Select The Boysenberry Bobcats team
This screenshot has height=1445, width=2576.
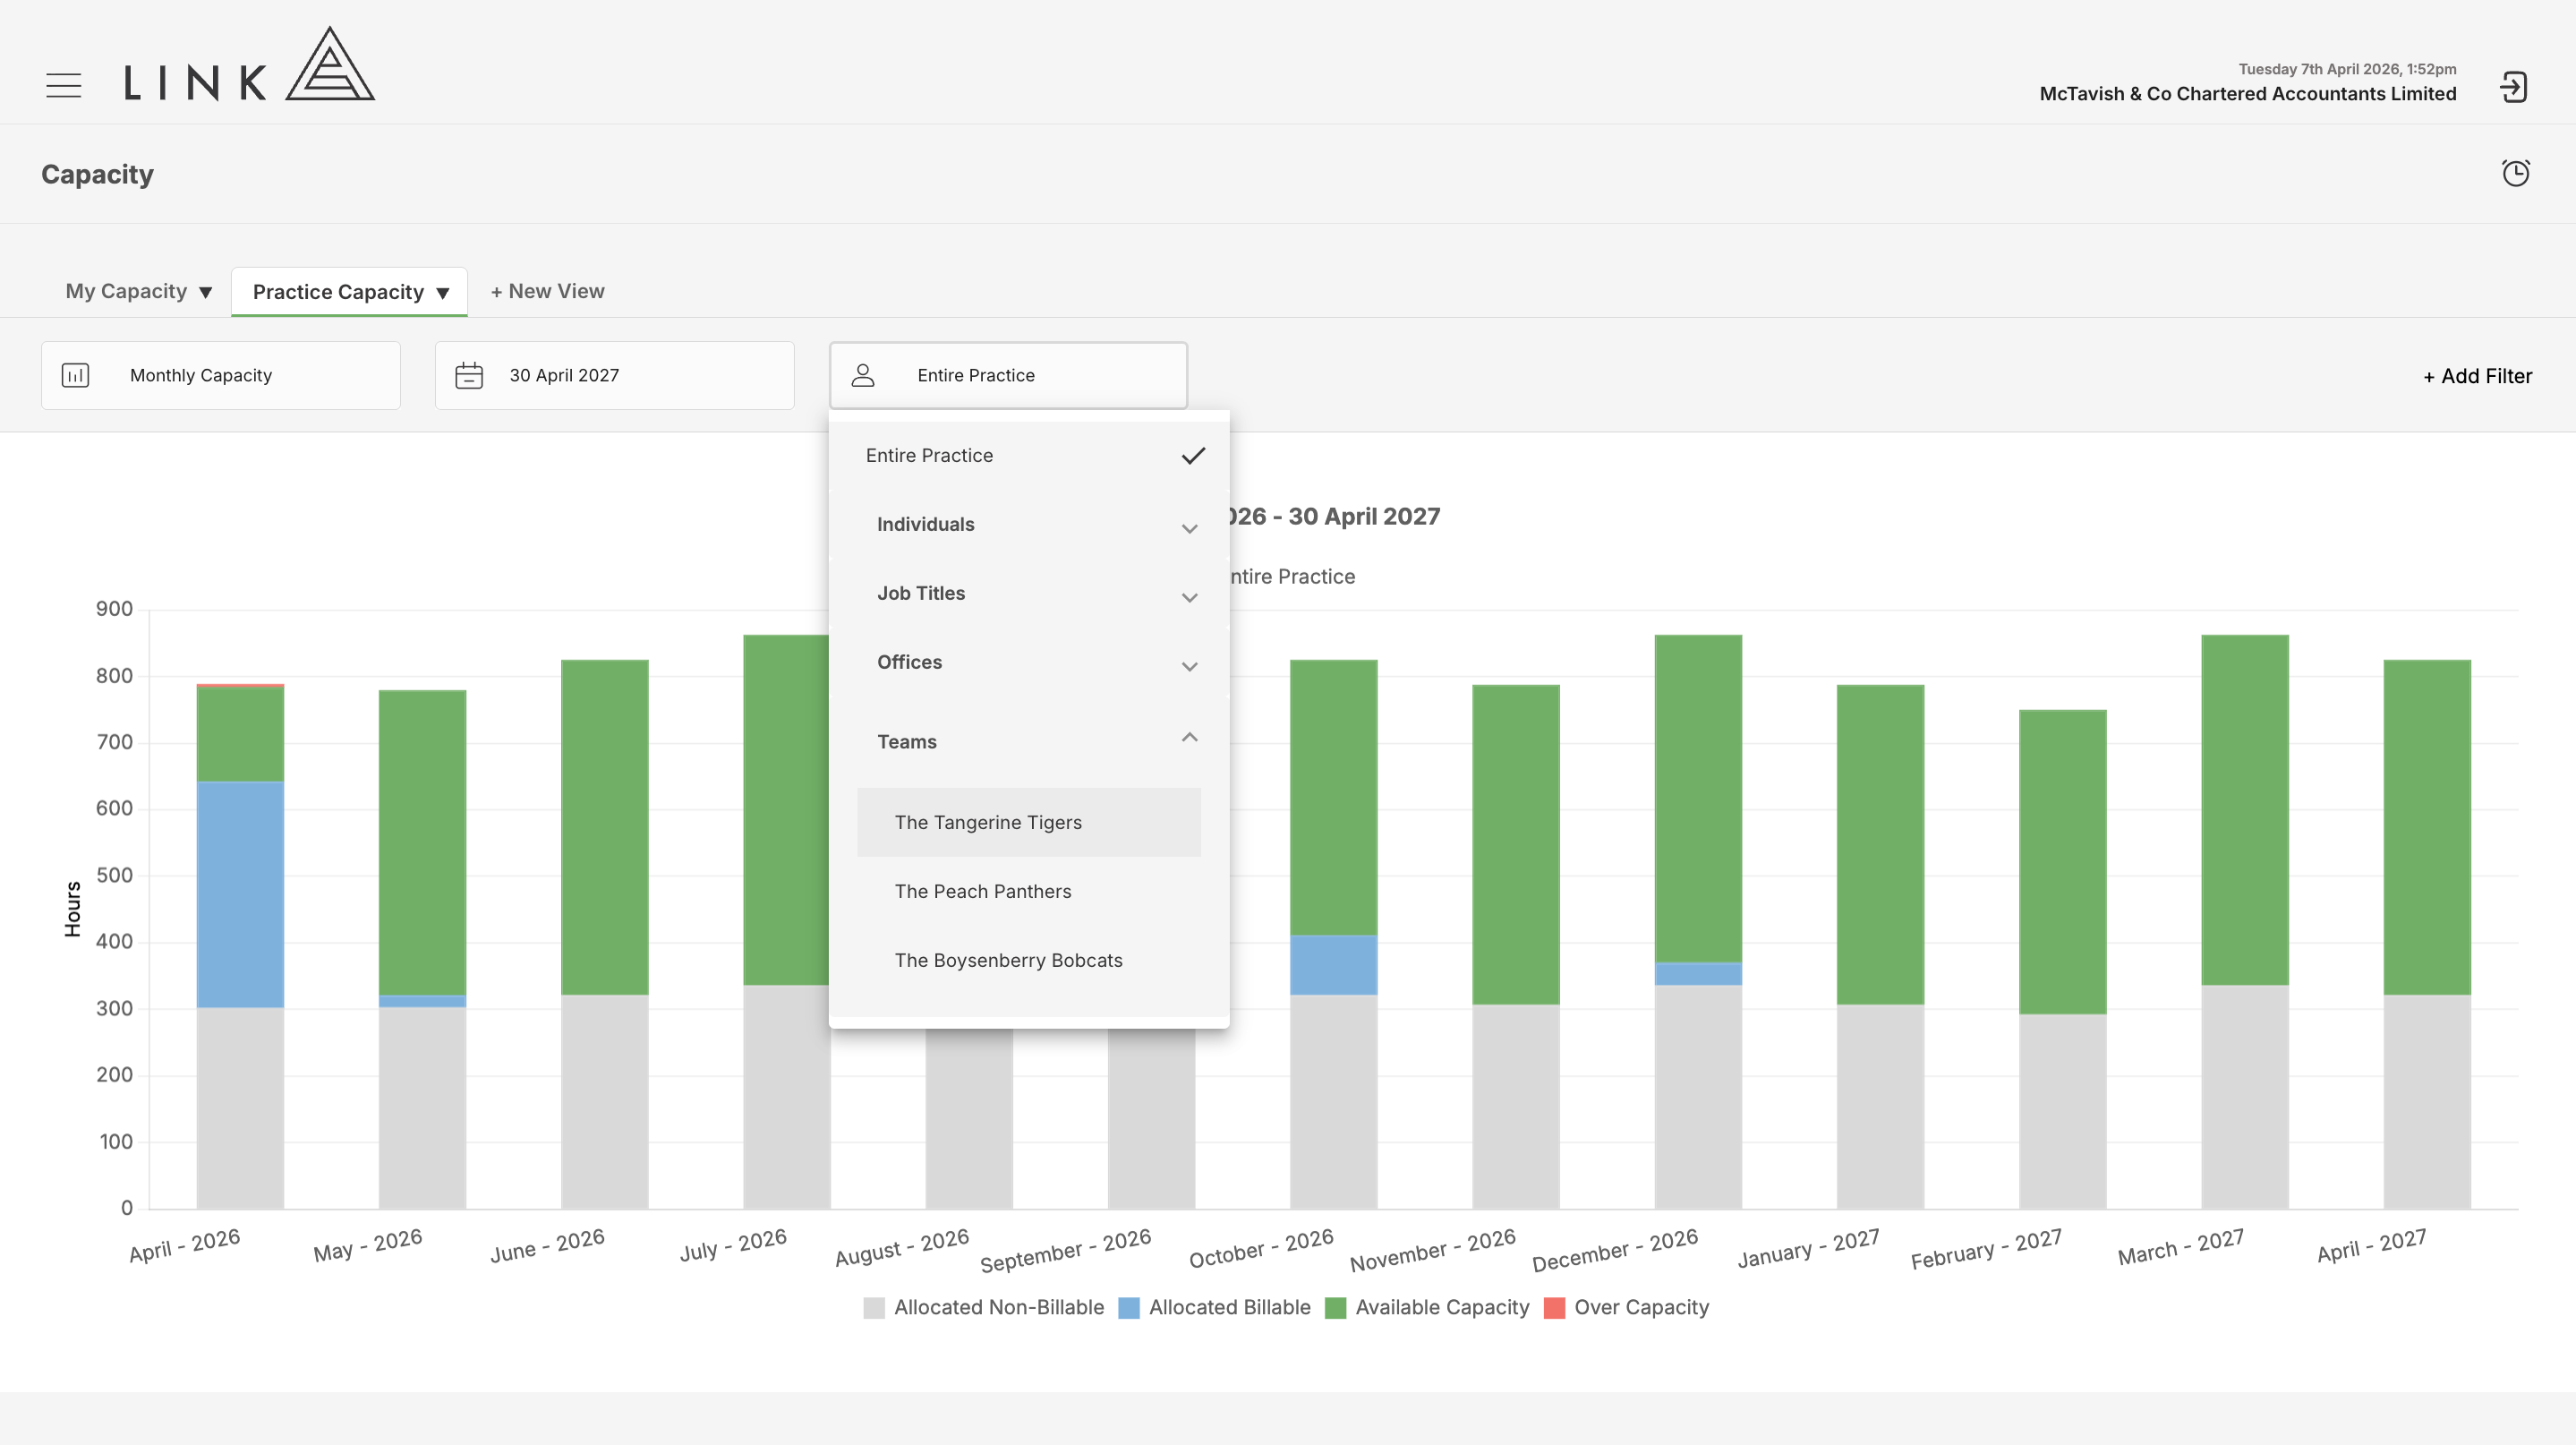pos(1029,960)
